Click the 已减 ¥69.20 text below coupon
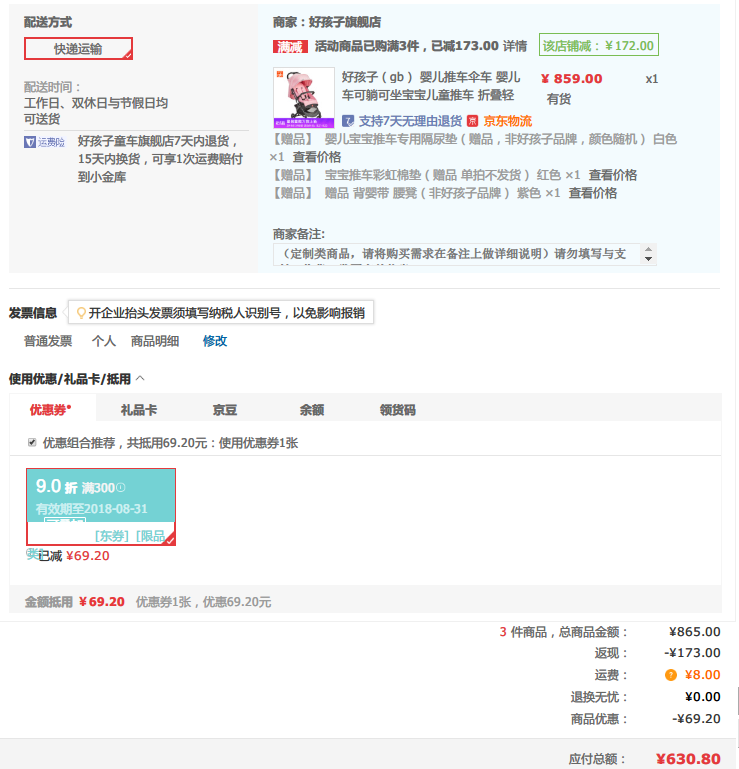Screen dimensions: 739x769 point(74,556)
